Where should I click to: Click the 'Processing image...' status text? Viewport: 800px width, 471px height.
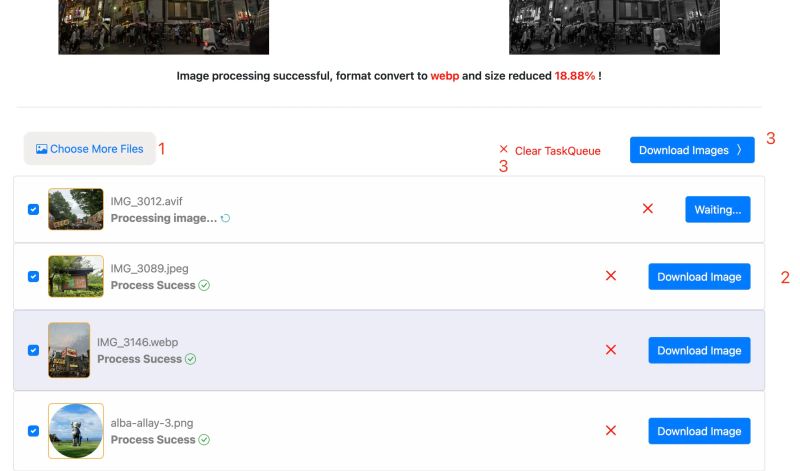164,218
